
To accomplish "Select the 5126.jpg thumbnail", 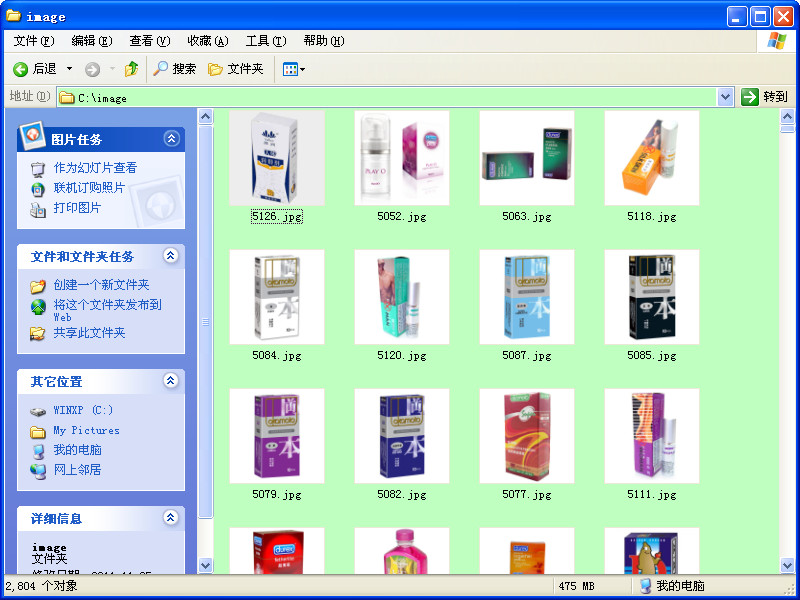I will click(x=277, y=158).
